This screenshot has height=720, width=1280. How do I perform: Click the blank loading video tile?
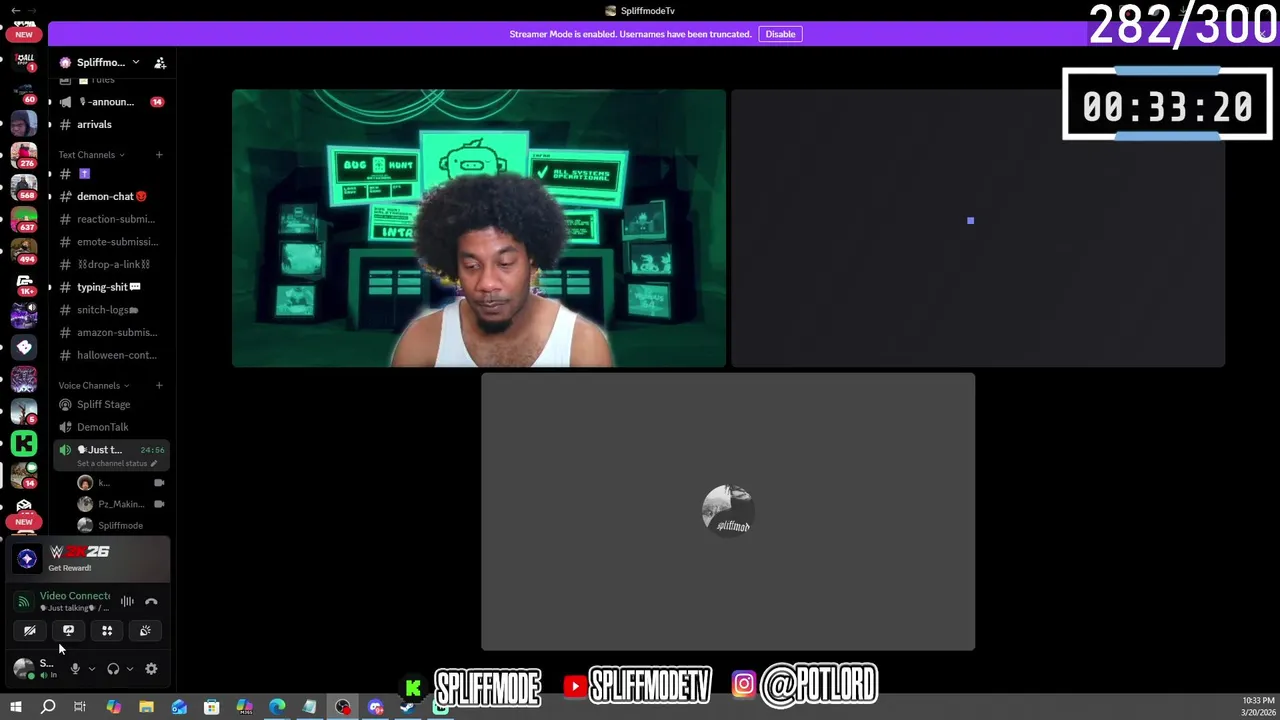click(978, 229)
